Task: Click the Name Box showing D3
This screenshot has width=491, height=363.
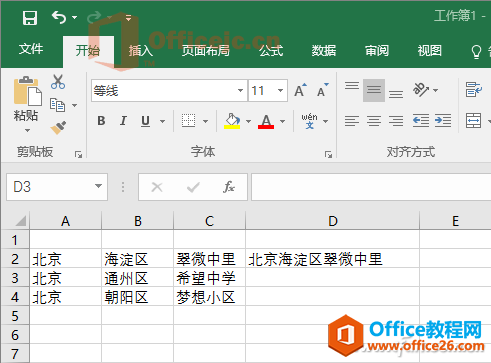Action: [x=57, y=187]
